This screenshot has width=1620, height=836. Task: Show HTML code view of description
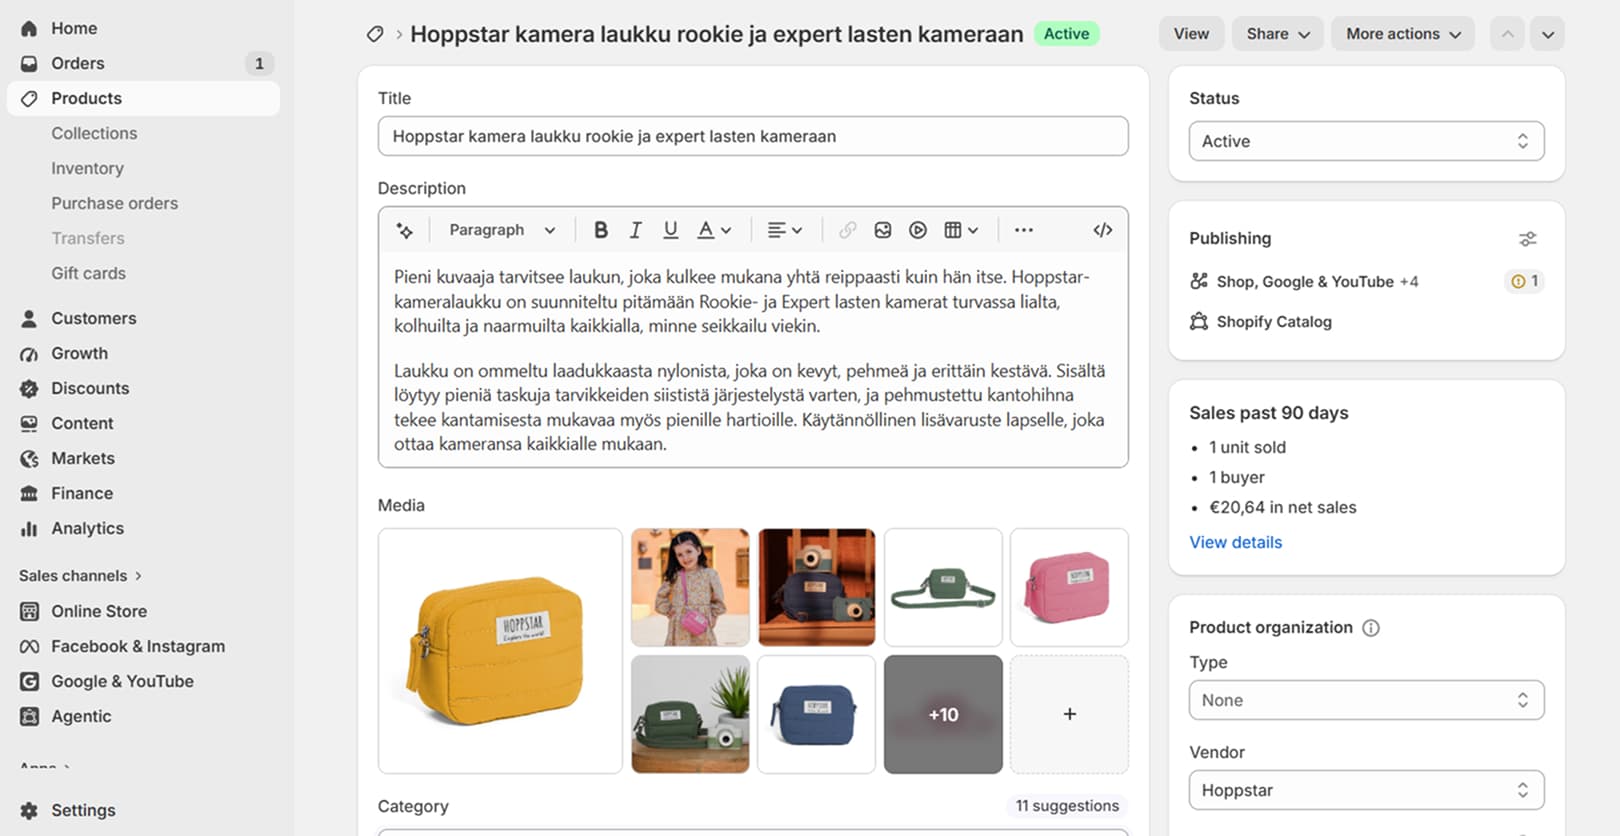coord(1102,230)
